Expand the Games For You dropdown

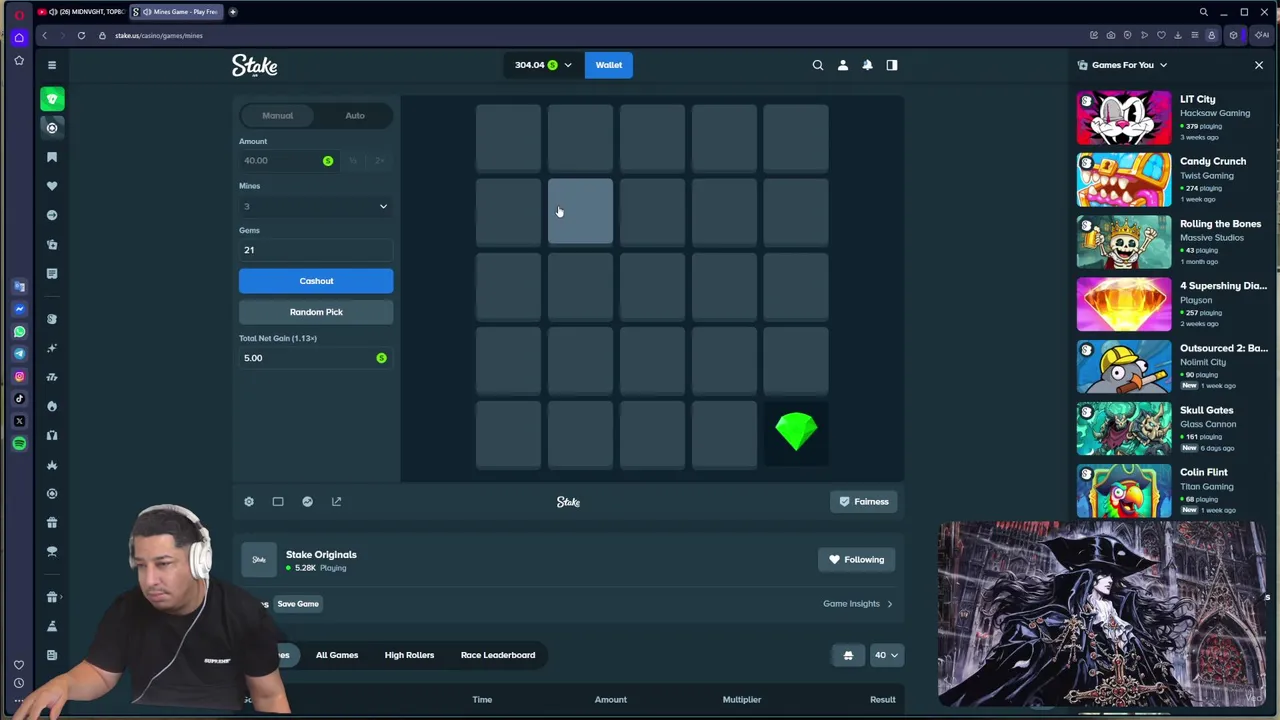click(1163, 65)
